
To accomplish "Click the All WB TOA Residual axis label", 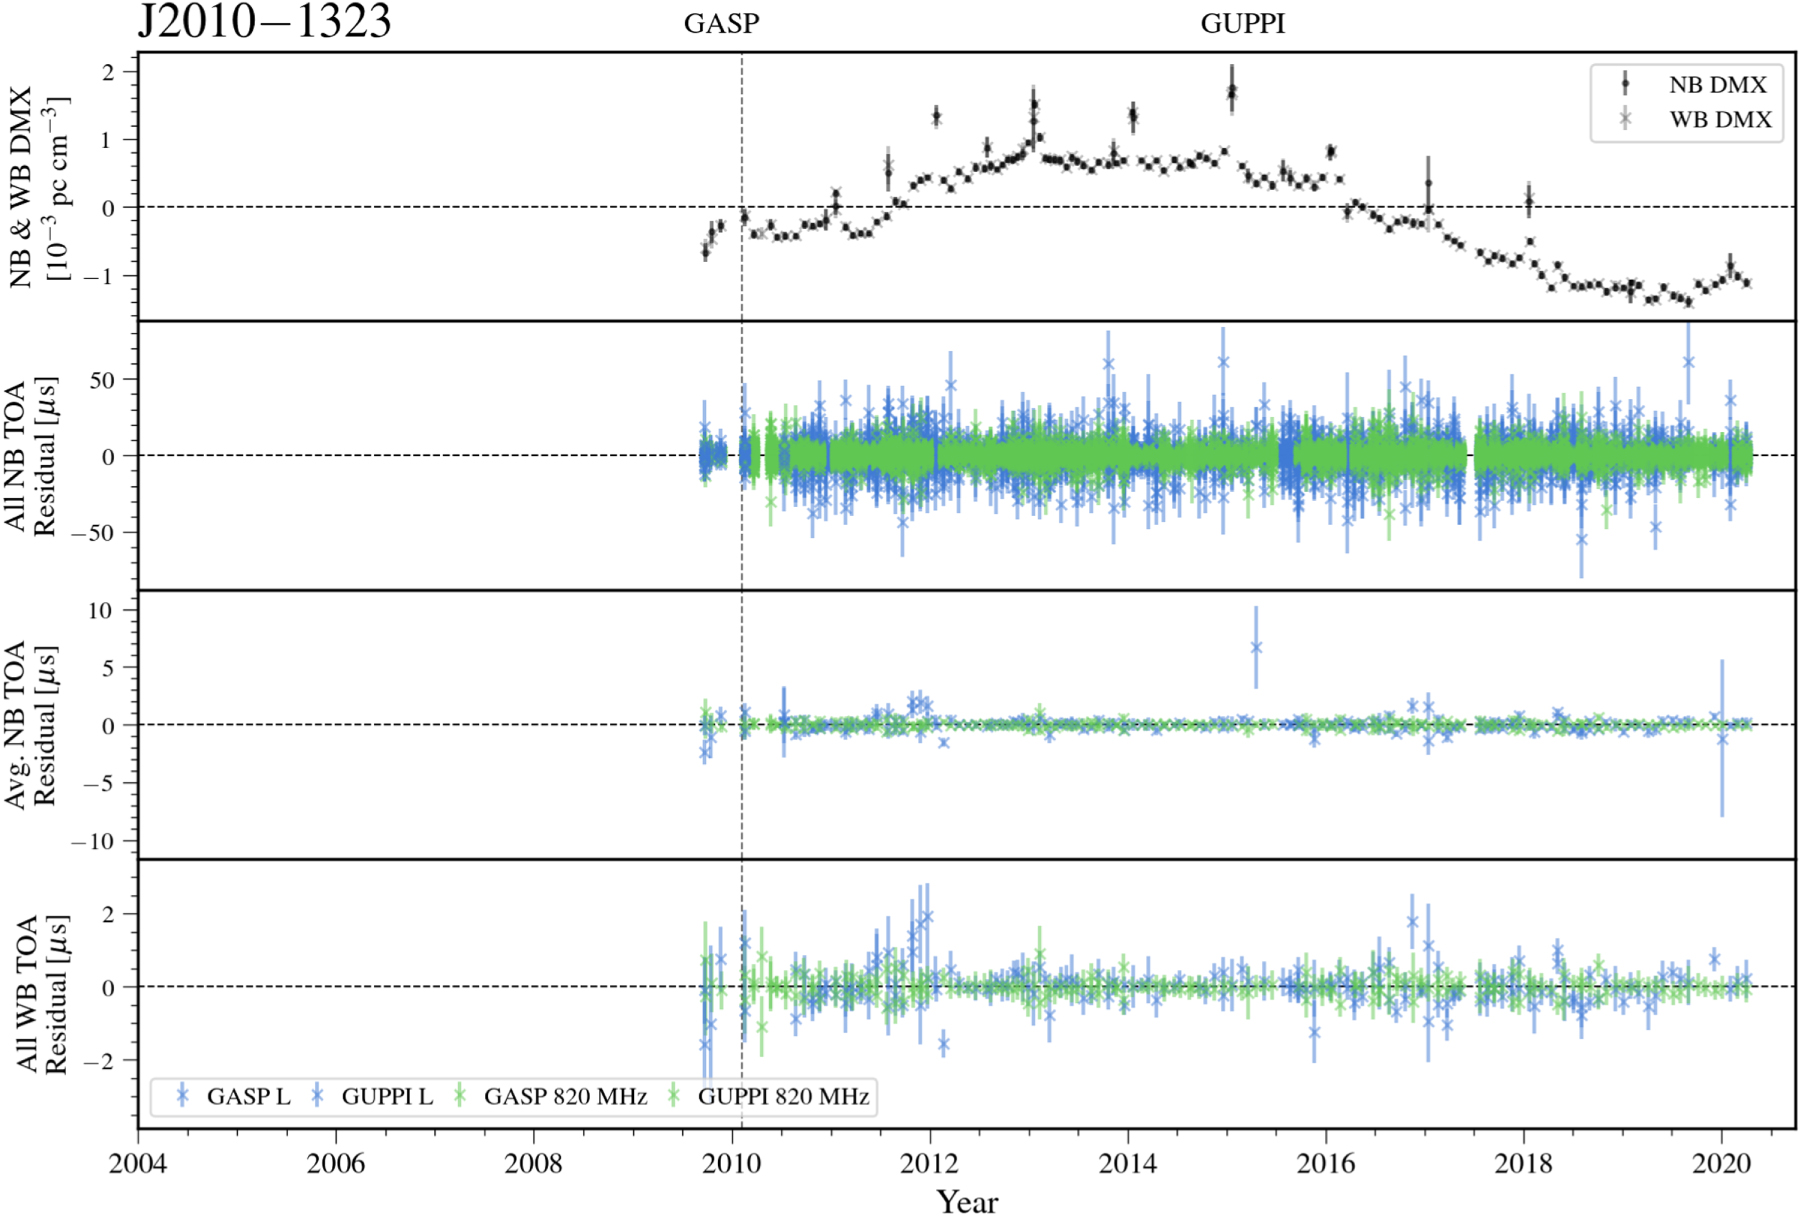I will 40,994.
